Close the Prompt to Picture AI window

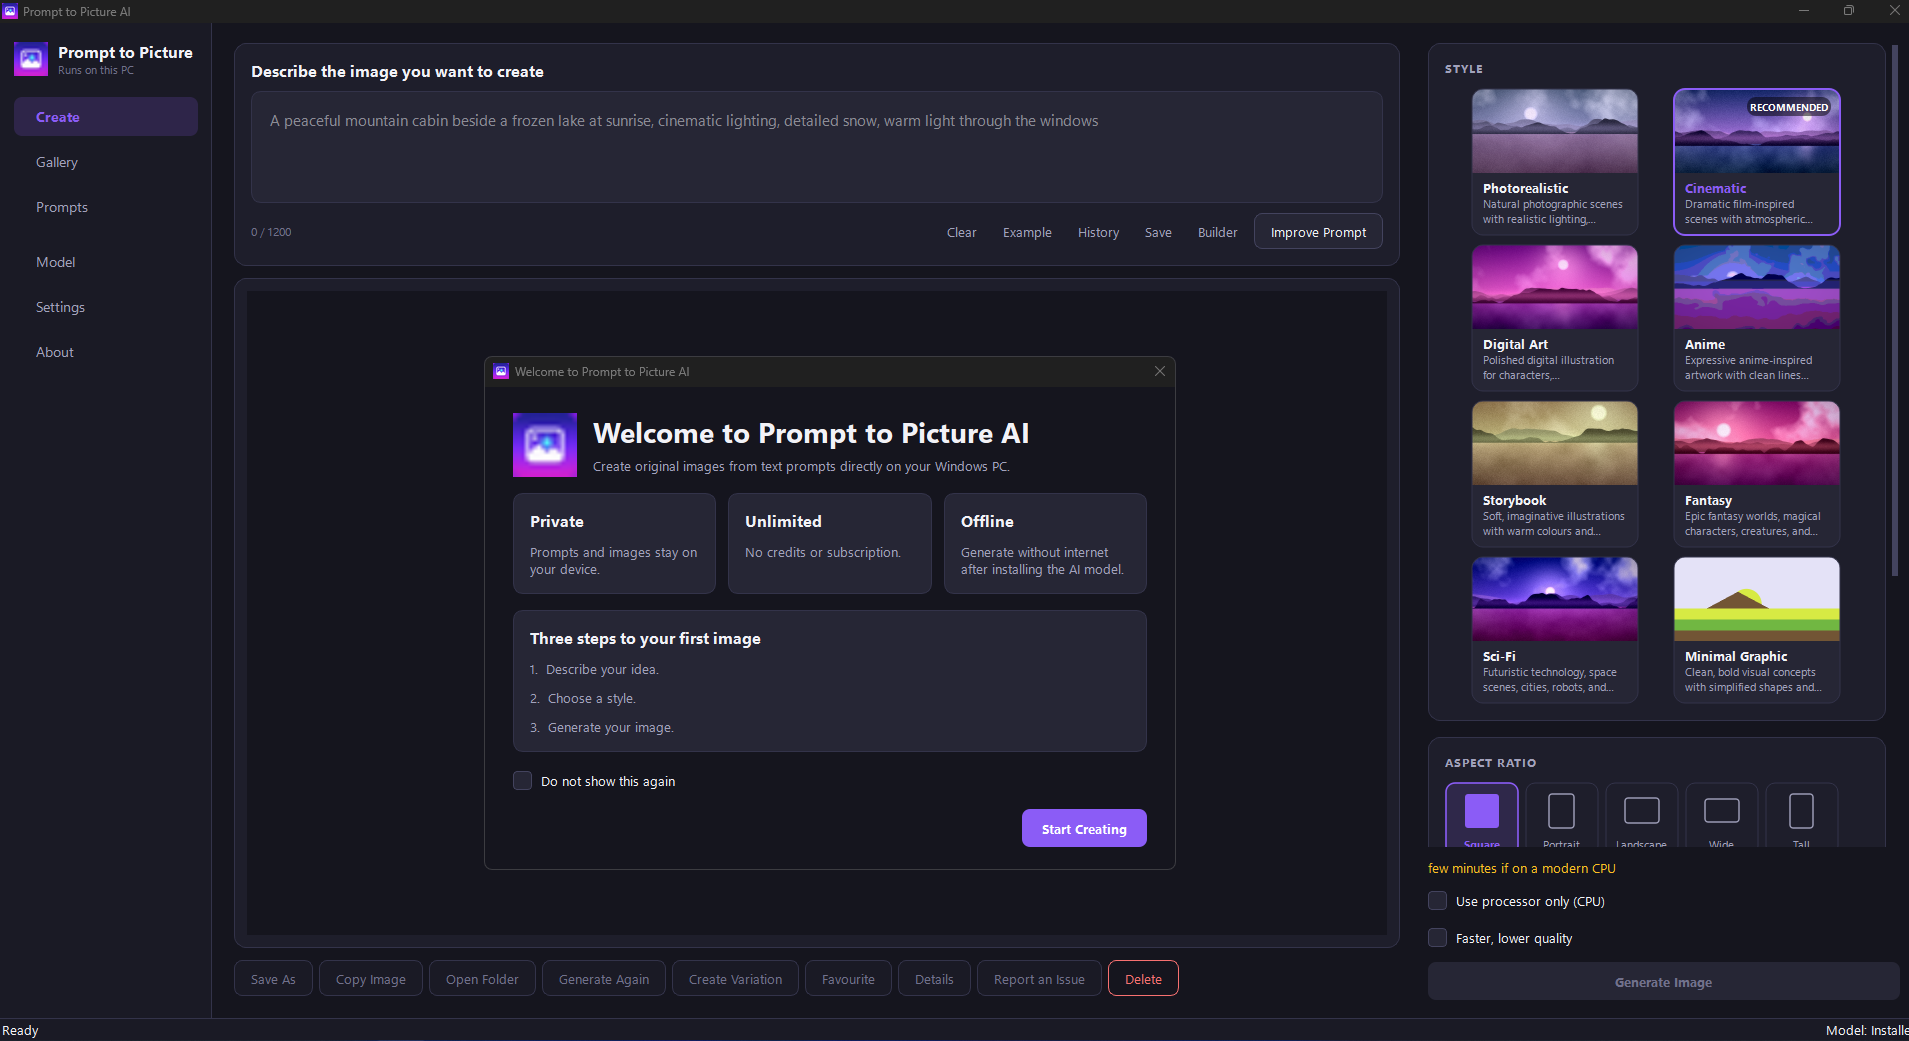pyautogui.click(x=1894, y=11)
